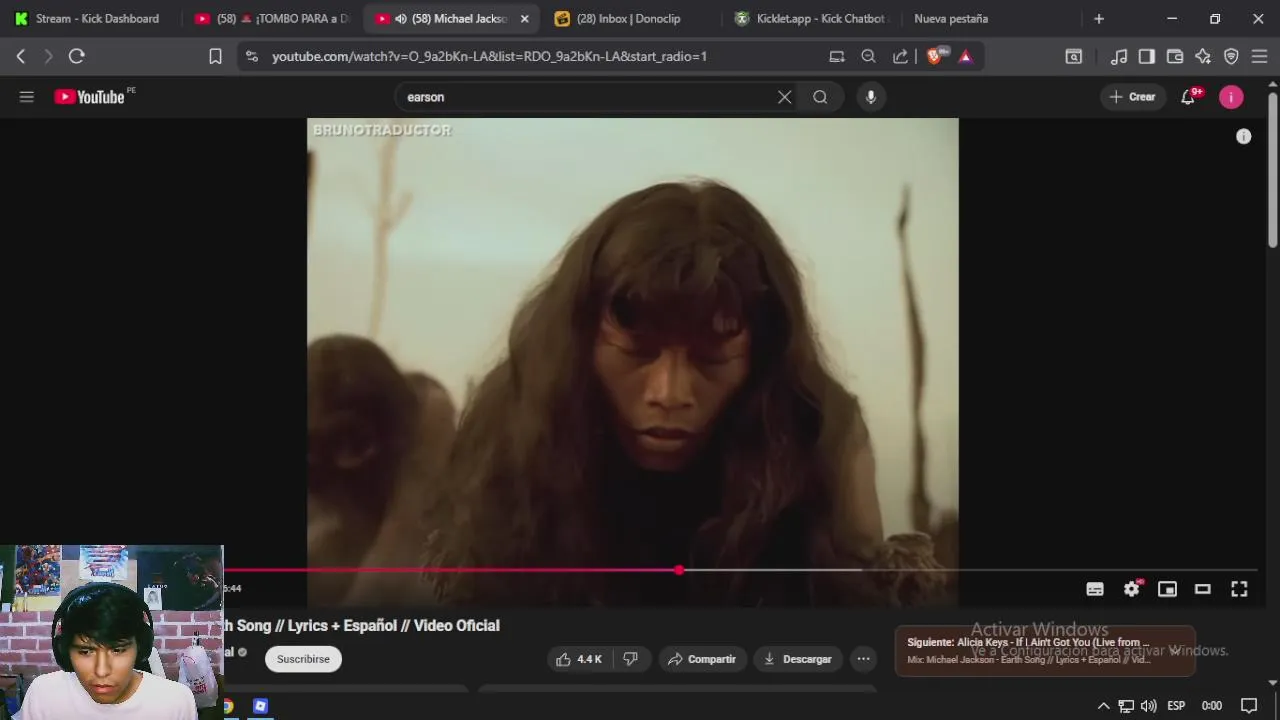Viewport: 1280px width, 720px height.
Task: Open Leo AI sparkle icon
Action: point(1203,56)
